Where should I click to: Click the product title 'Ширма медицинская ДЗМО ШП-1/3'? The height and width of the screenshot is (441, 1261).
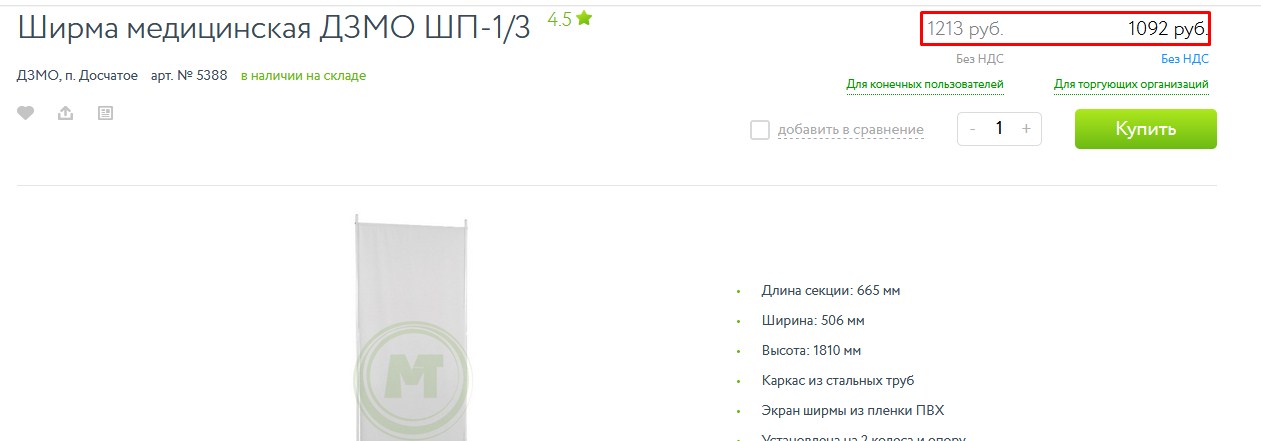(x=274, y=29)
